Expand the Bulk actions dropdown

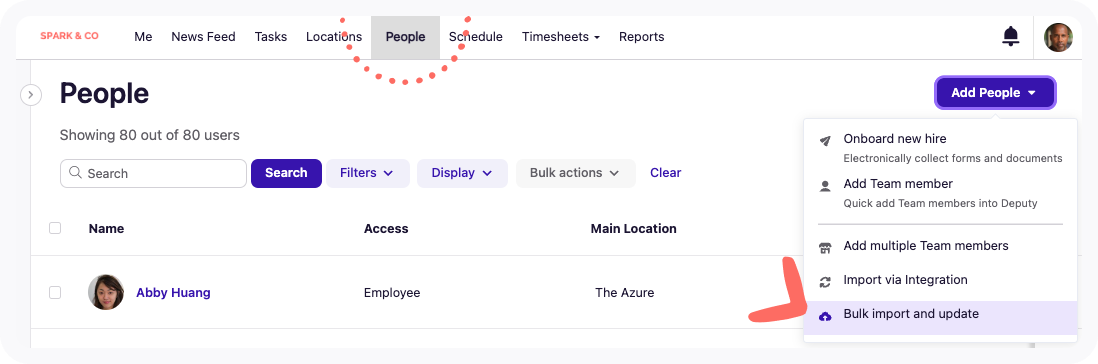coord(575,173)
